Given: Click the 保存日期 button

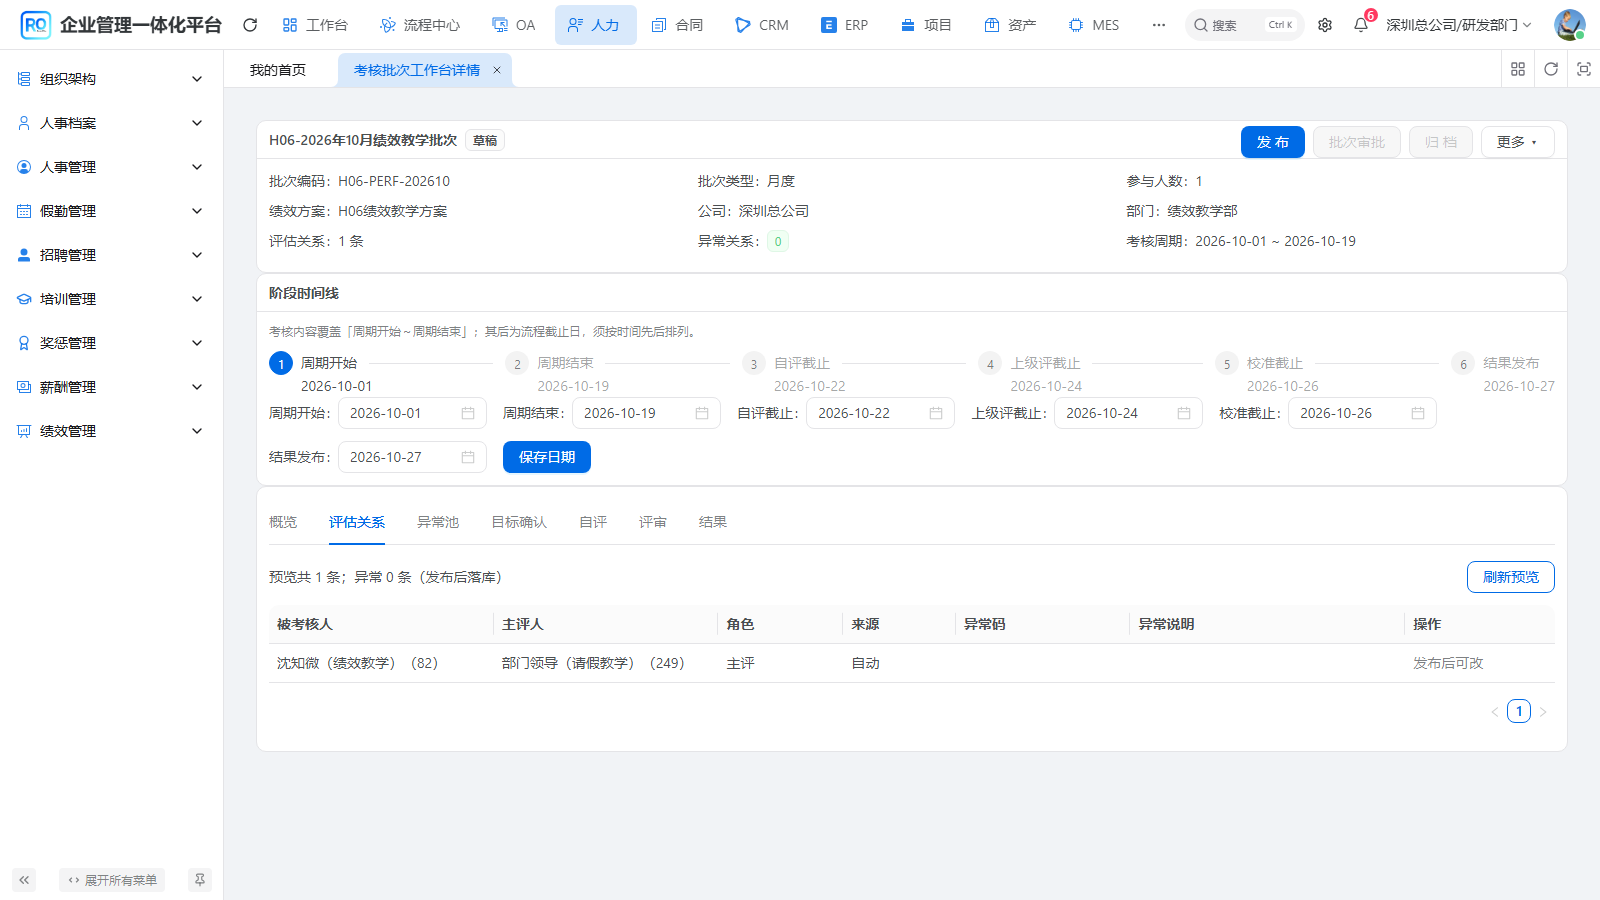Looking at the screenshot, I should coord(547,457).
